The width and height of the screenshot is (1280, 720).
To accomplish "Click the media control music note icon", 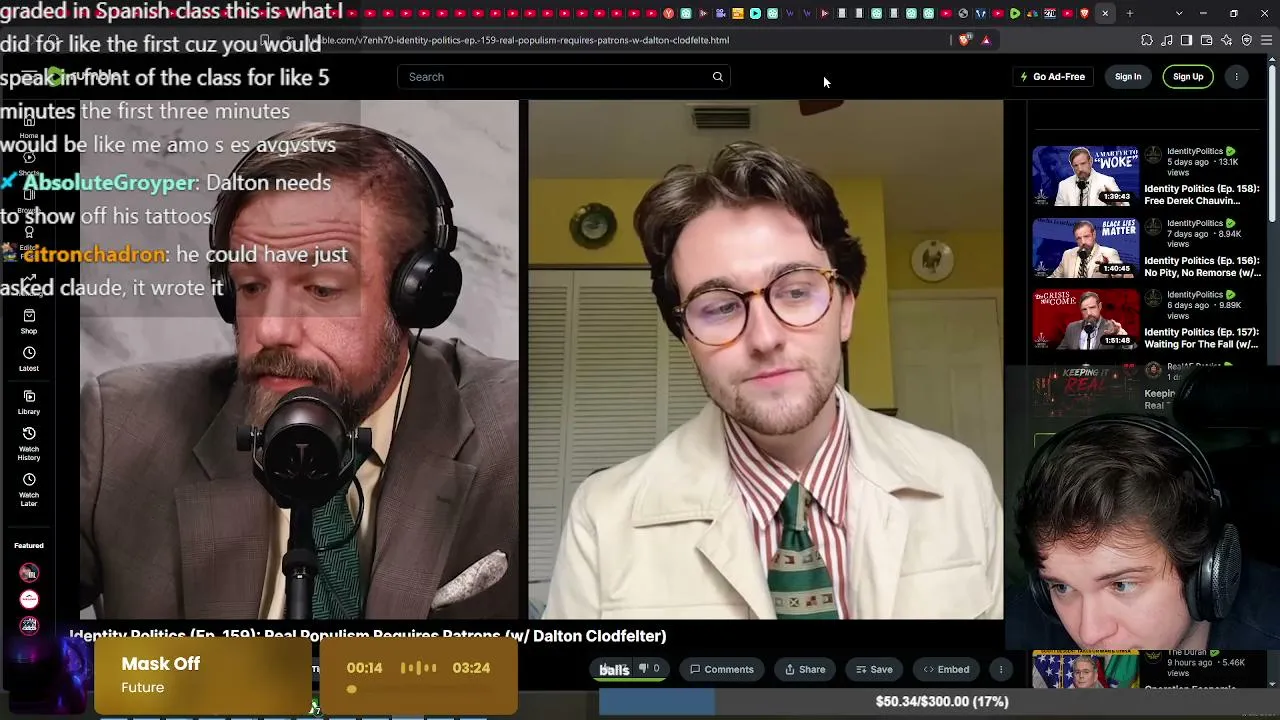I will tap(1166, 40).
